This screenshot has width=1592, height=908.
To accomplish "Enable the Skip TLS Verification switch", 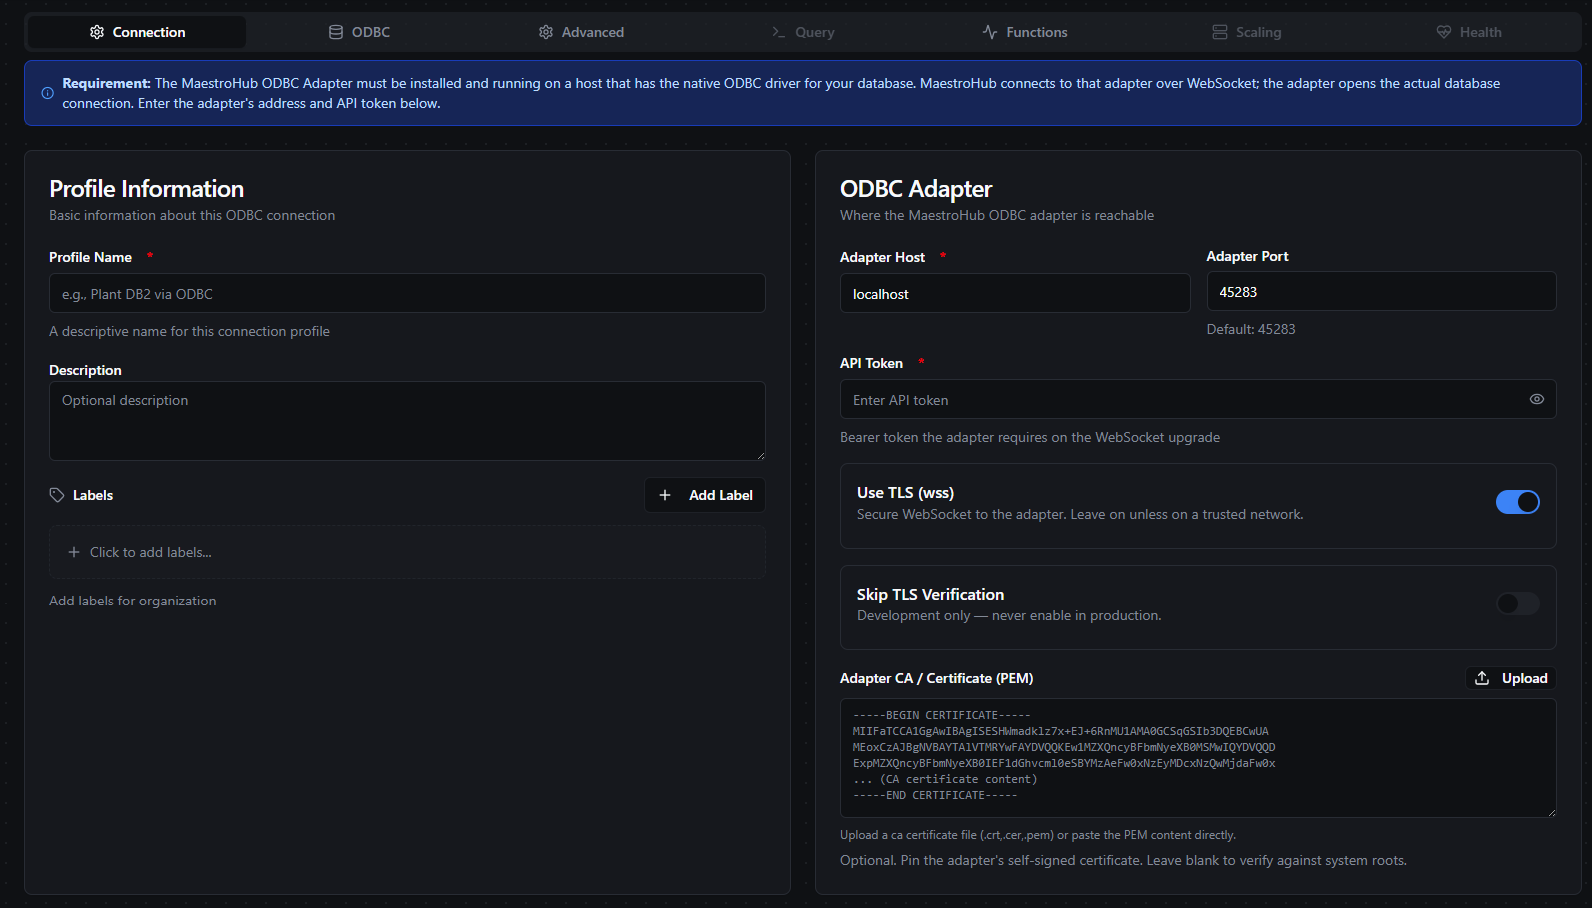I will (x=1518, y=603).
